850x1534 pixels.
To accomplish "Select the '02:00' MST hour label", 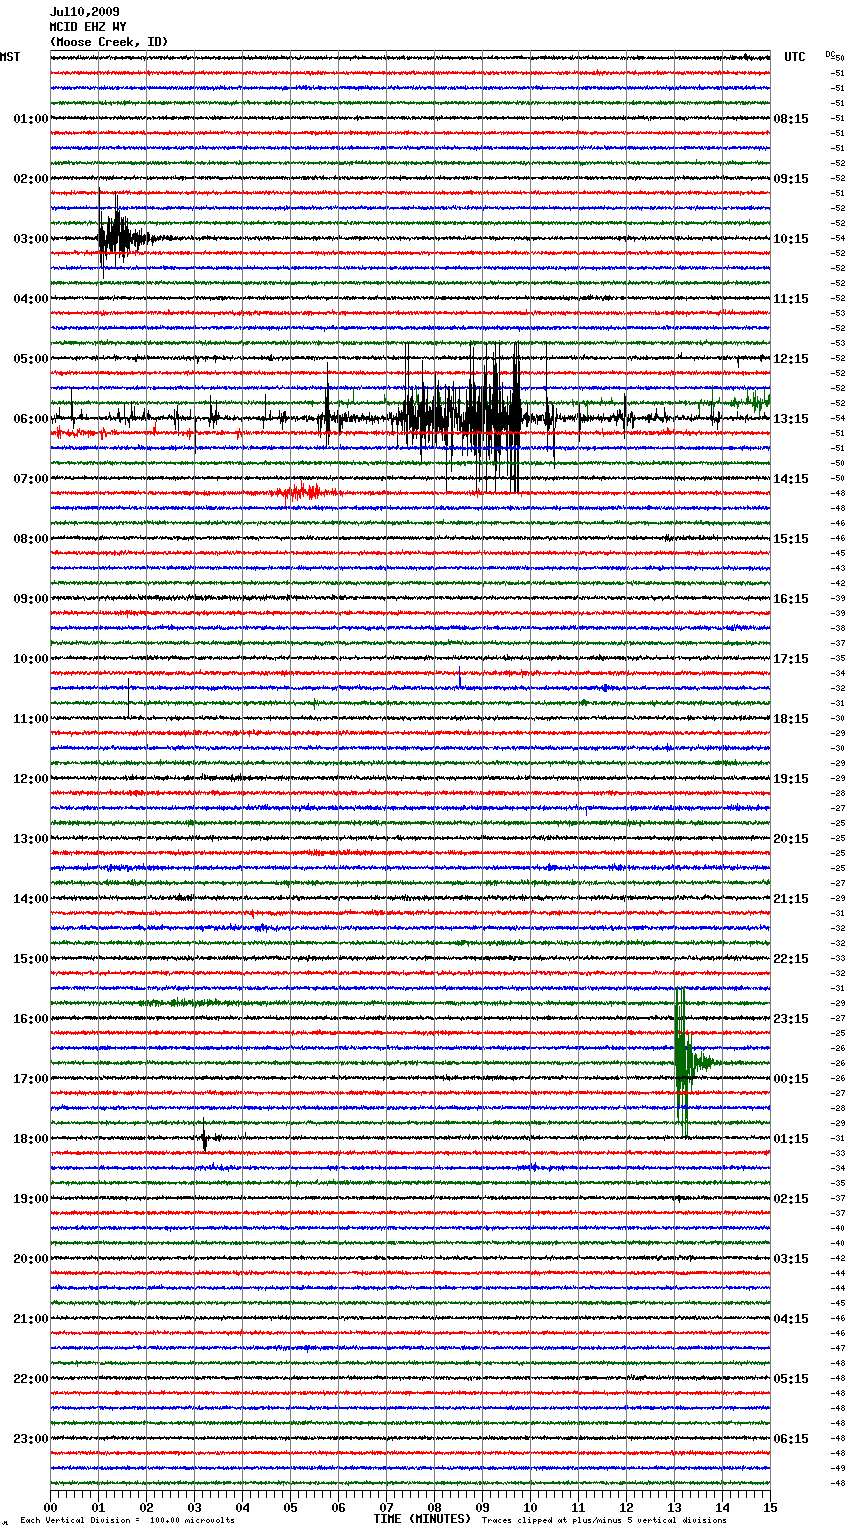I will [x=31, y=179].
